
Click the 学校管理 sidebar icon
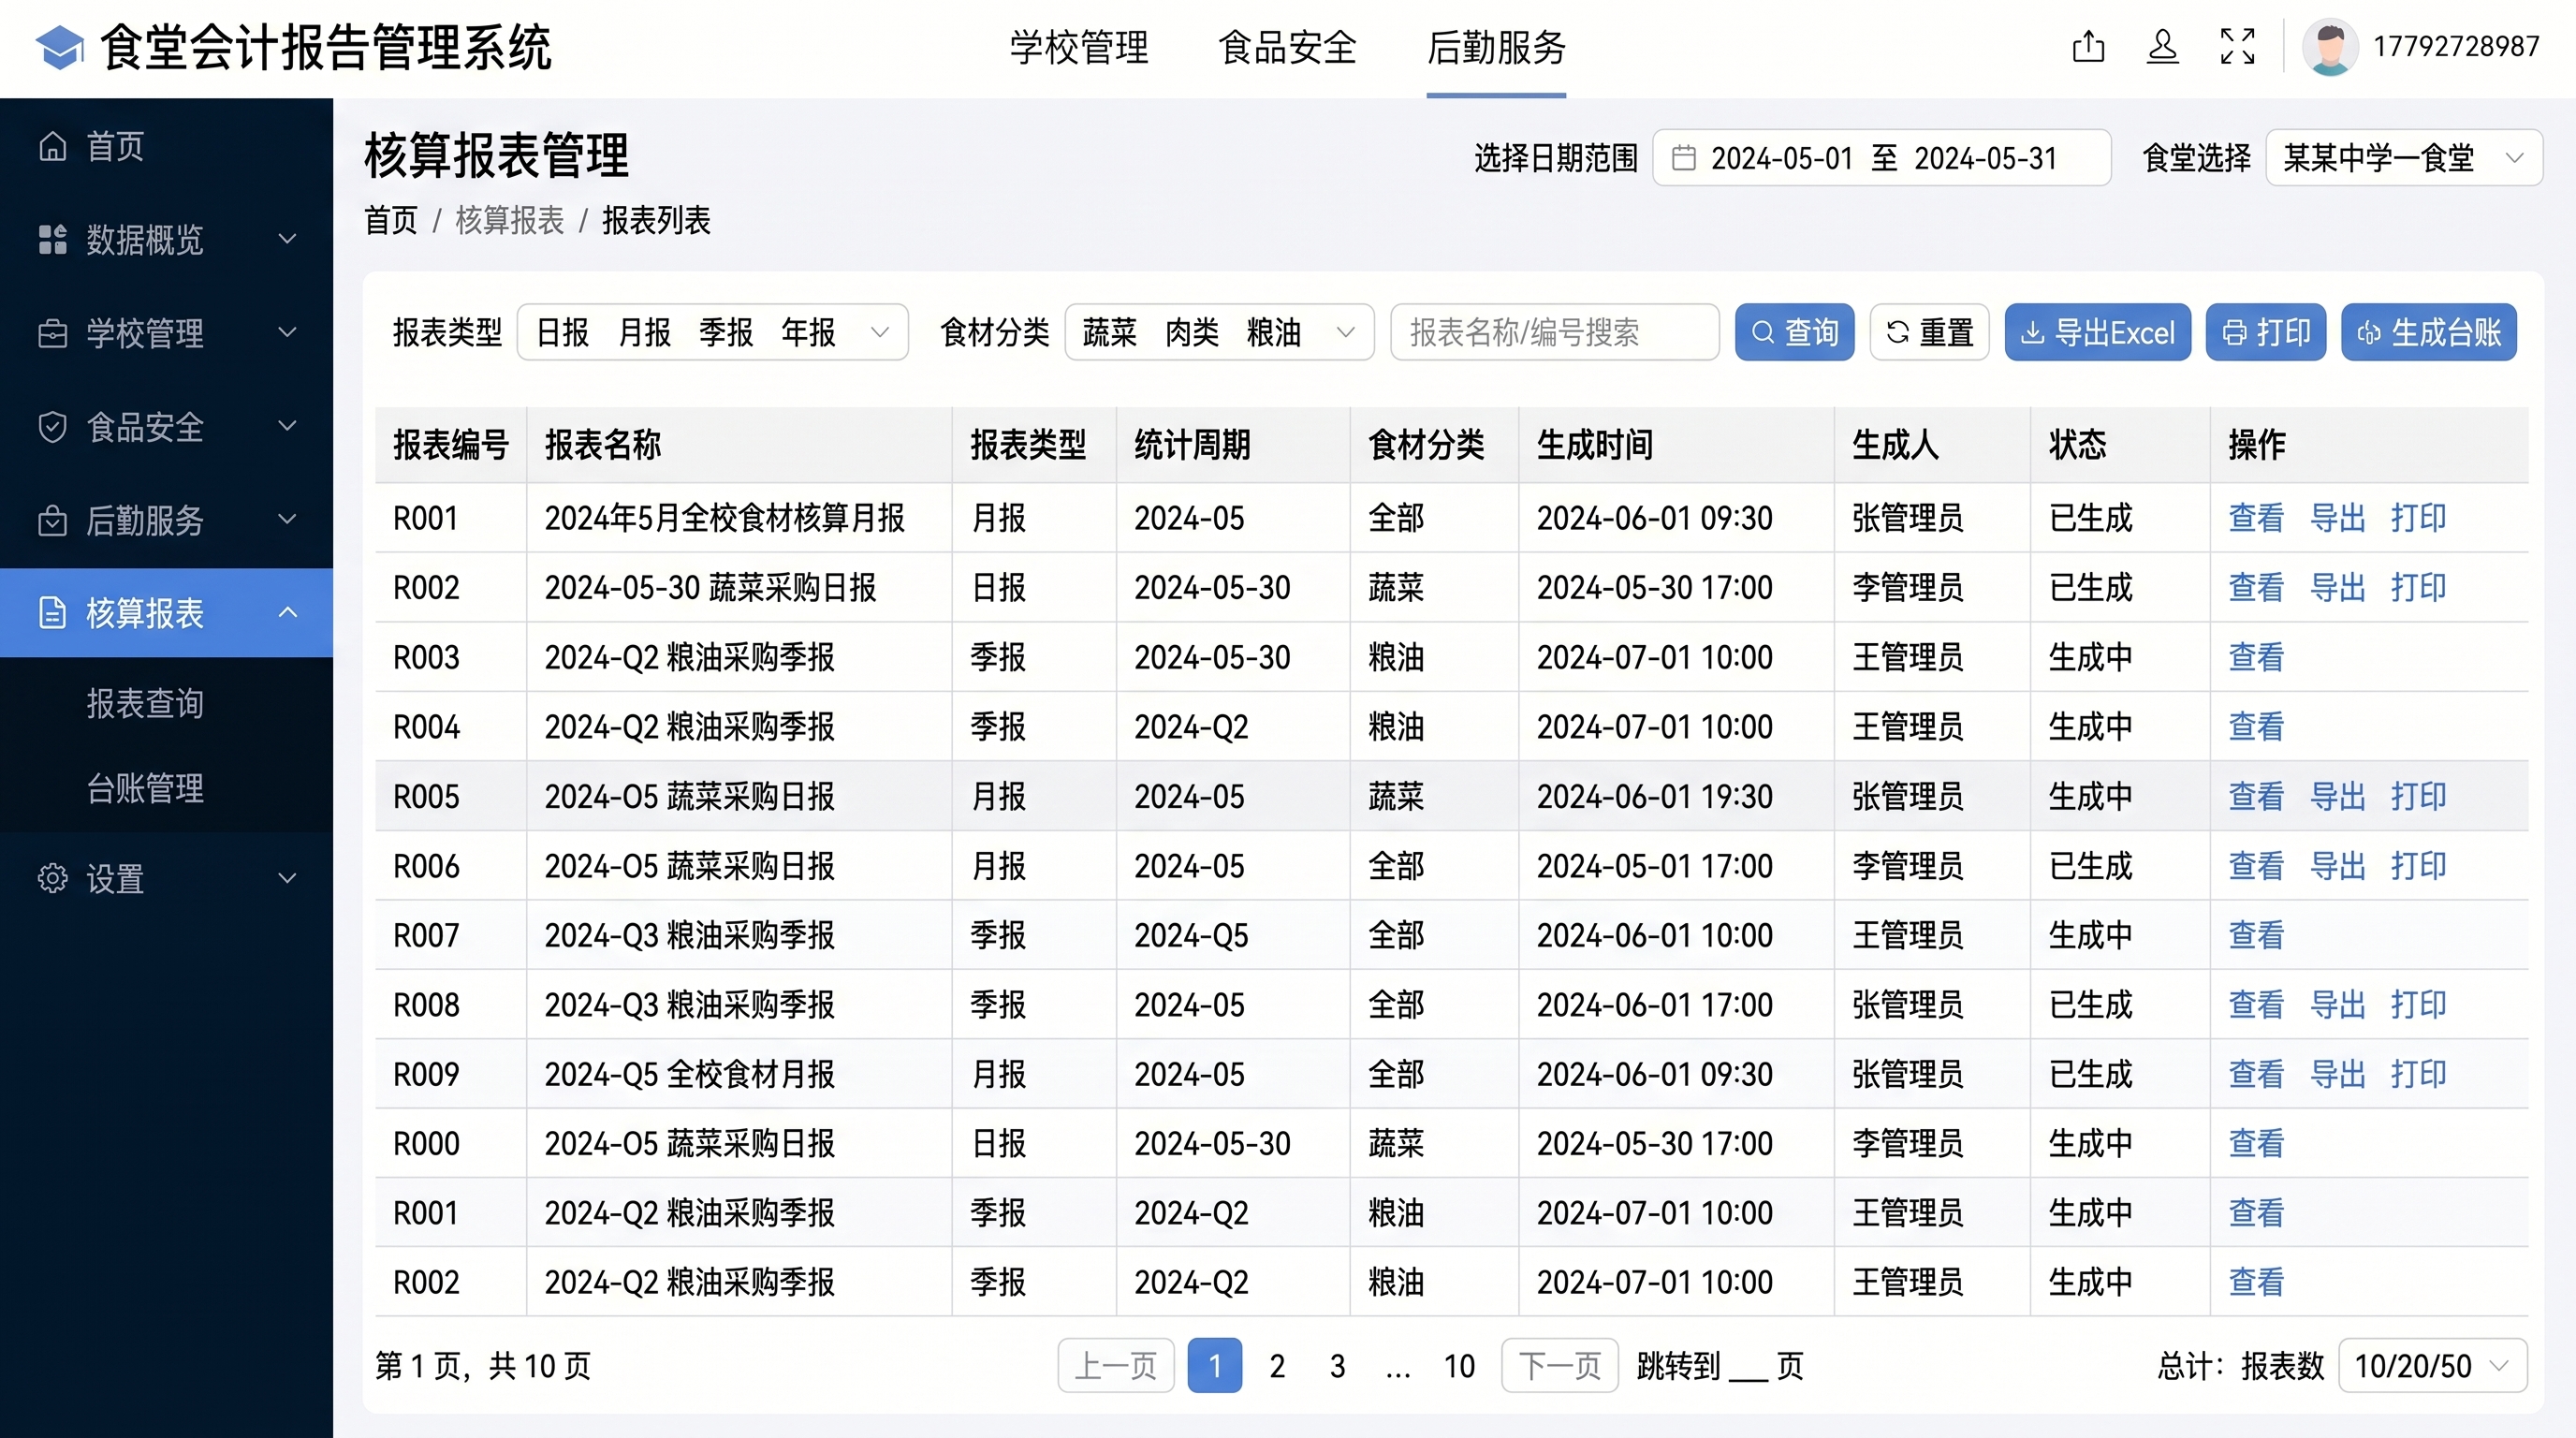coord(52,333)
